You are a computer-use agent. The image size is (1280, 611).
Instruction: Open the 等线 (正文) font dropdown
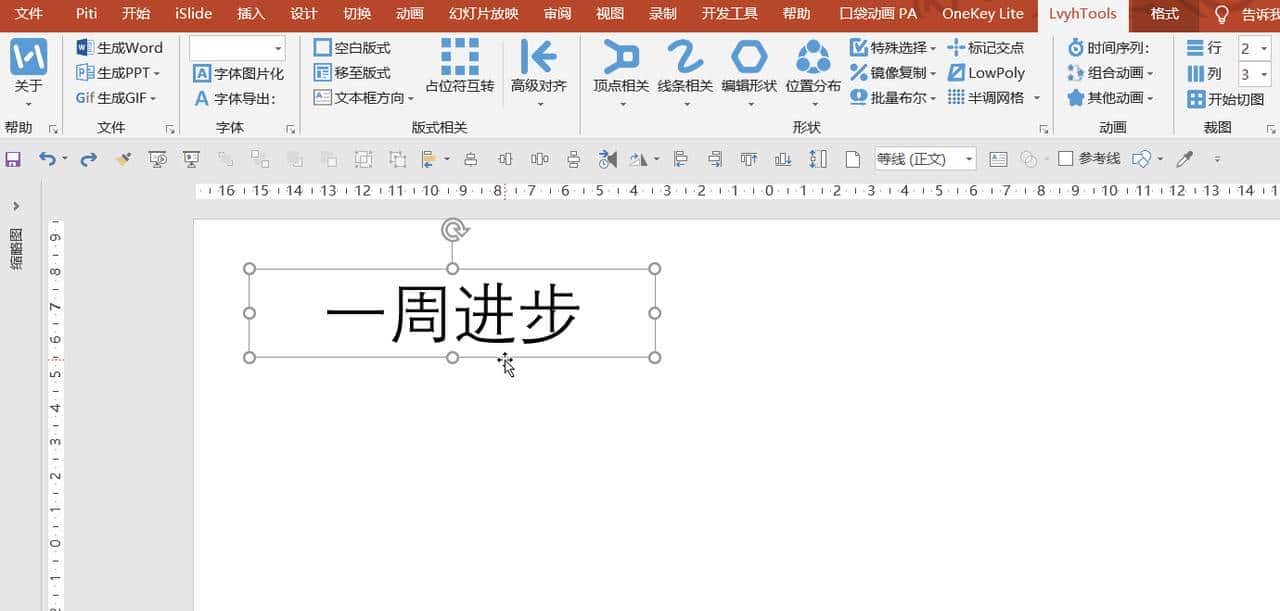tap(925, 158)
